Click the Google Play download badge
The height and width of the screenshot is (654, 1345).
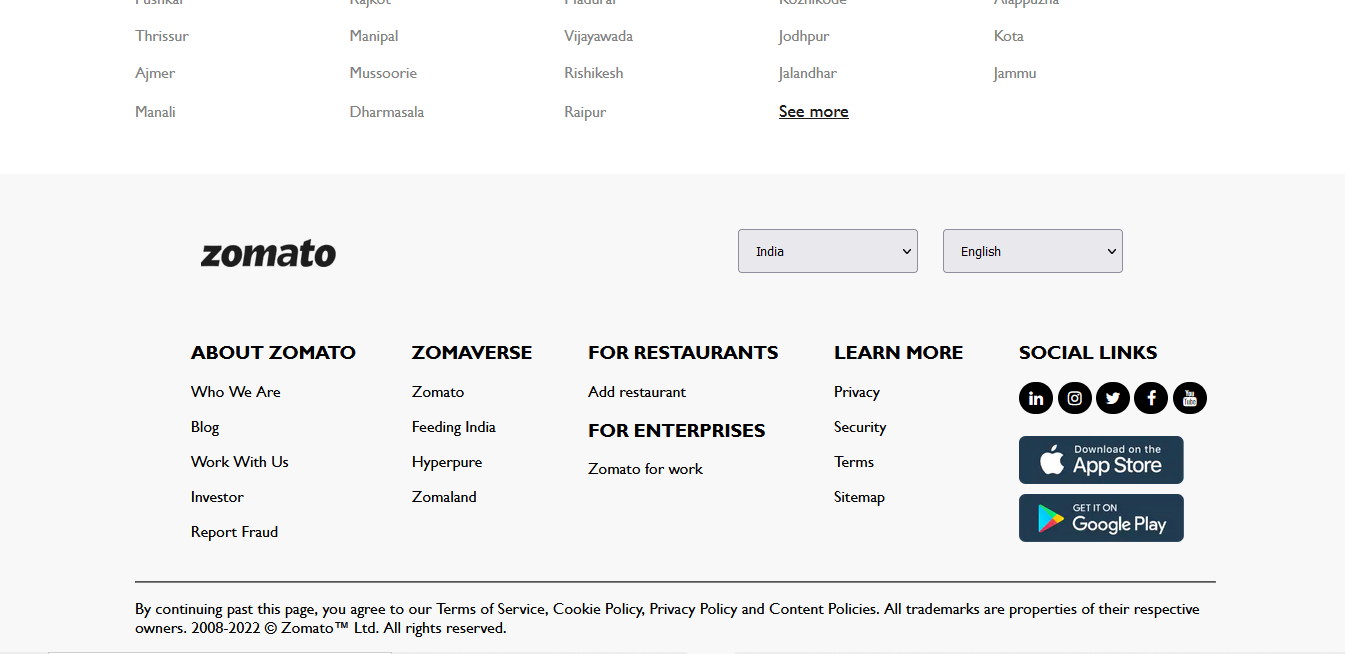point(1101,518)
